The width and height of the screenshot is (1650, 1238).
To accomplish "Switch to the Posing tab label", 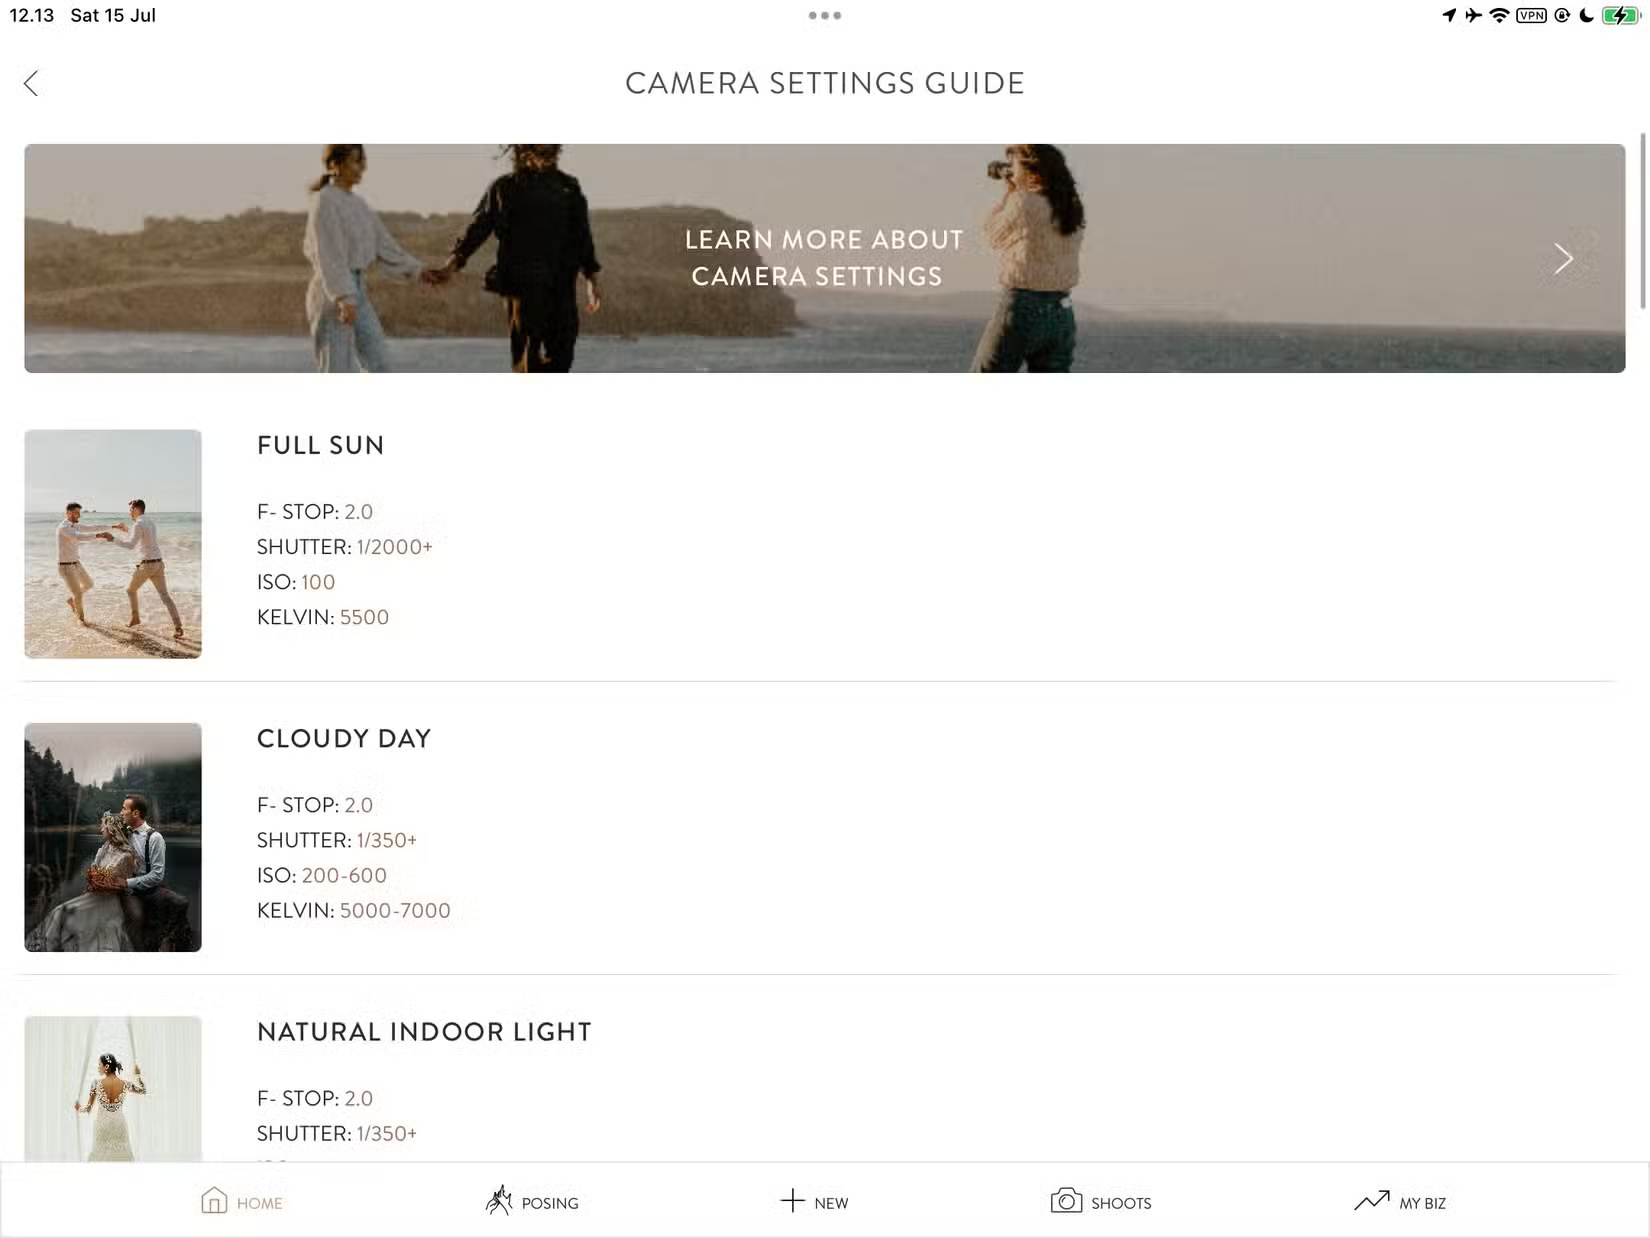I will [550, 1203].
